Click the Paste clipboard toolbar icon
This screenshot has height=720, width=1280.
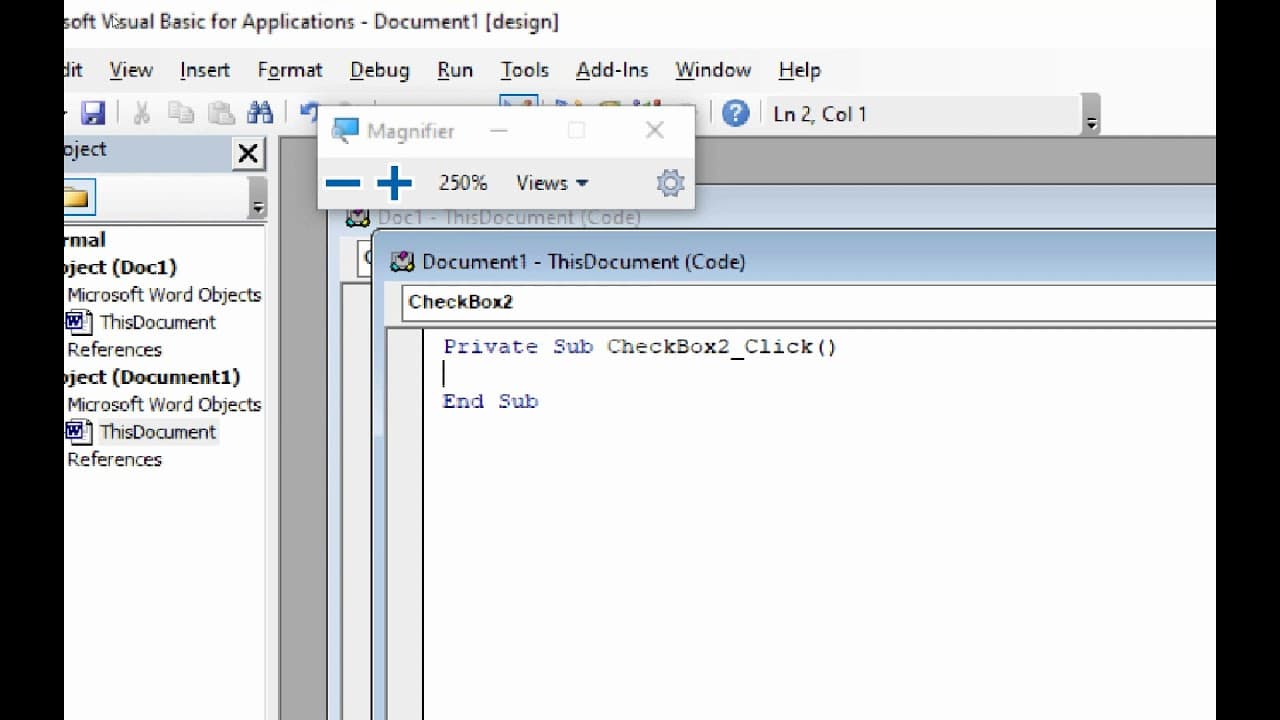point(221,113)
